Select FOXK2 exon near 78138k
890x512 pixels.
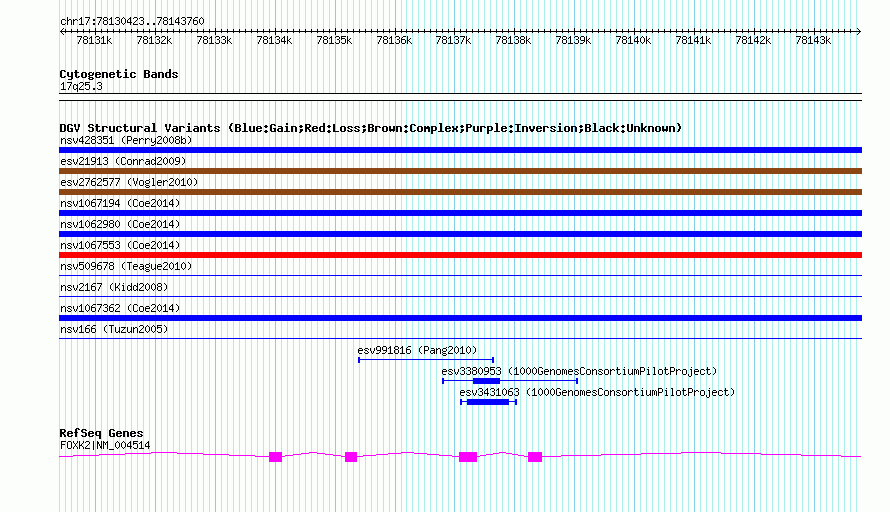pos(535,457)
